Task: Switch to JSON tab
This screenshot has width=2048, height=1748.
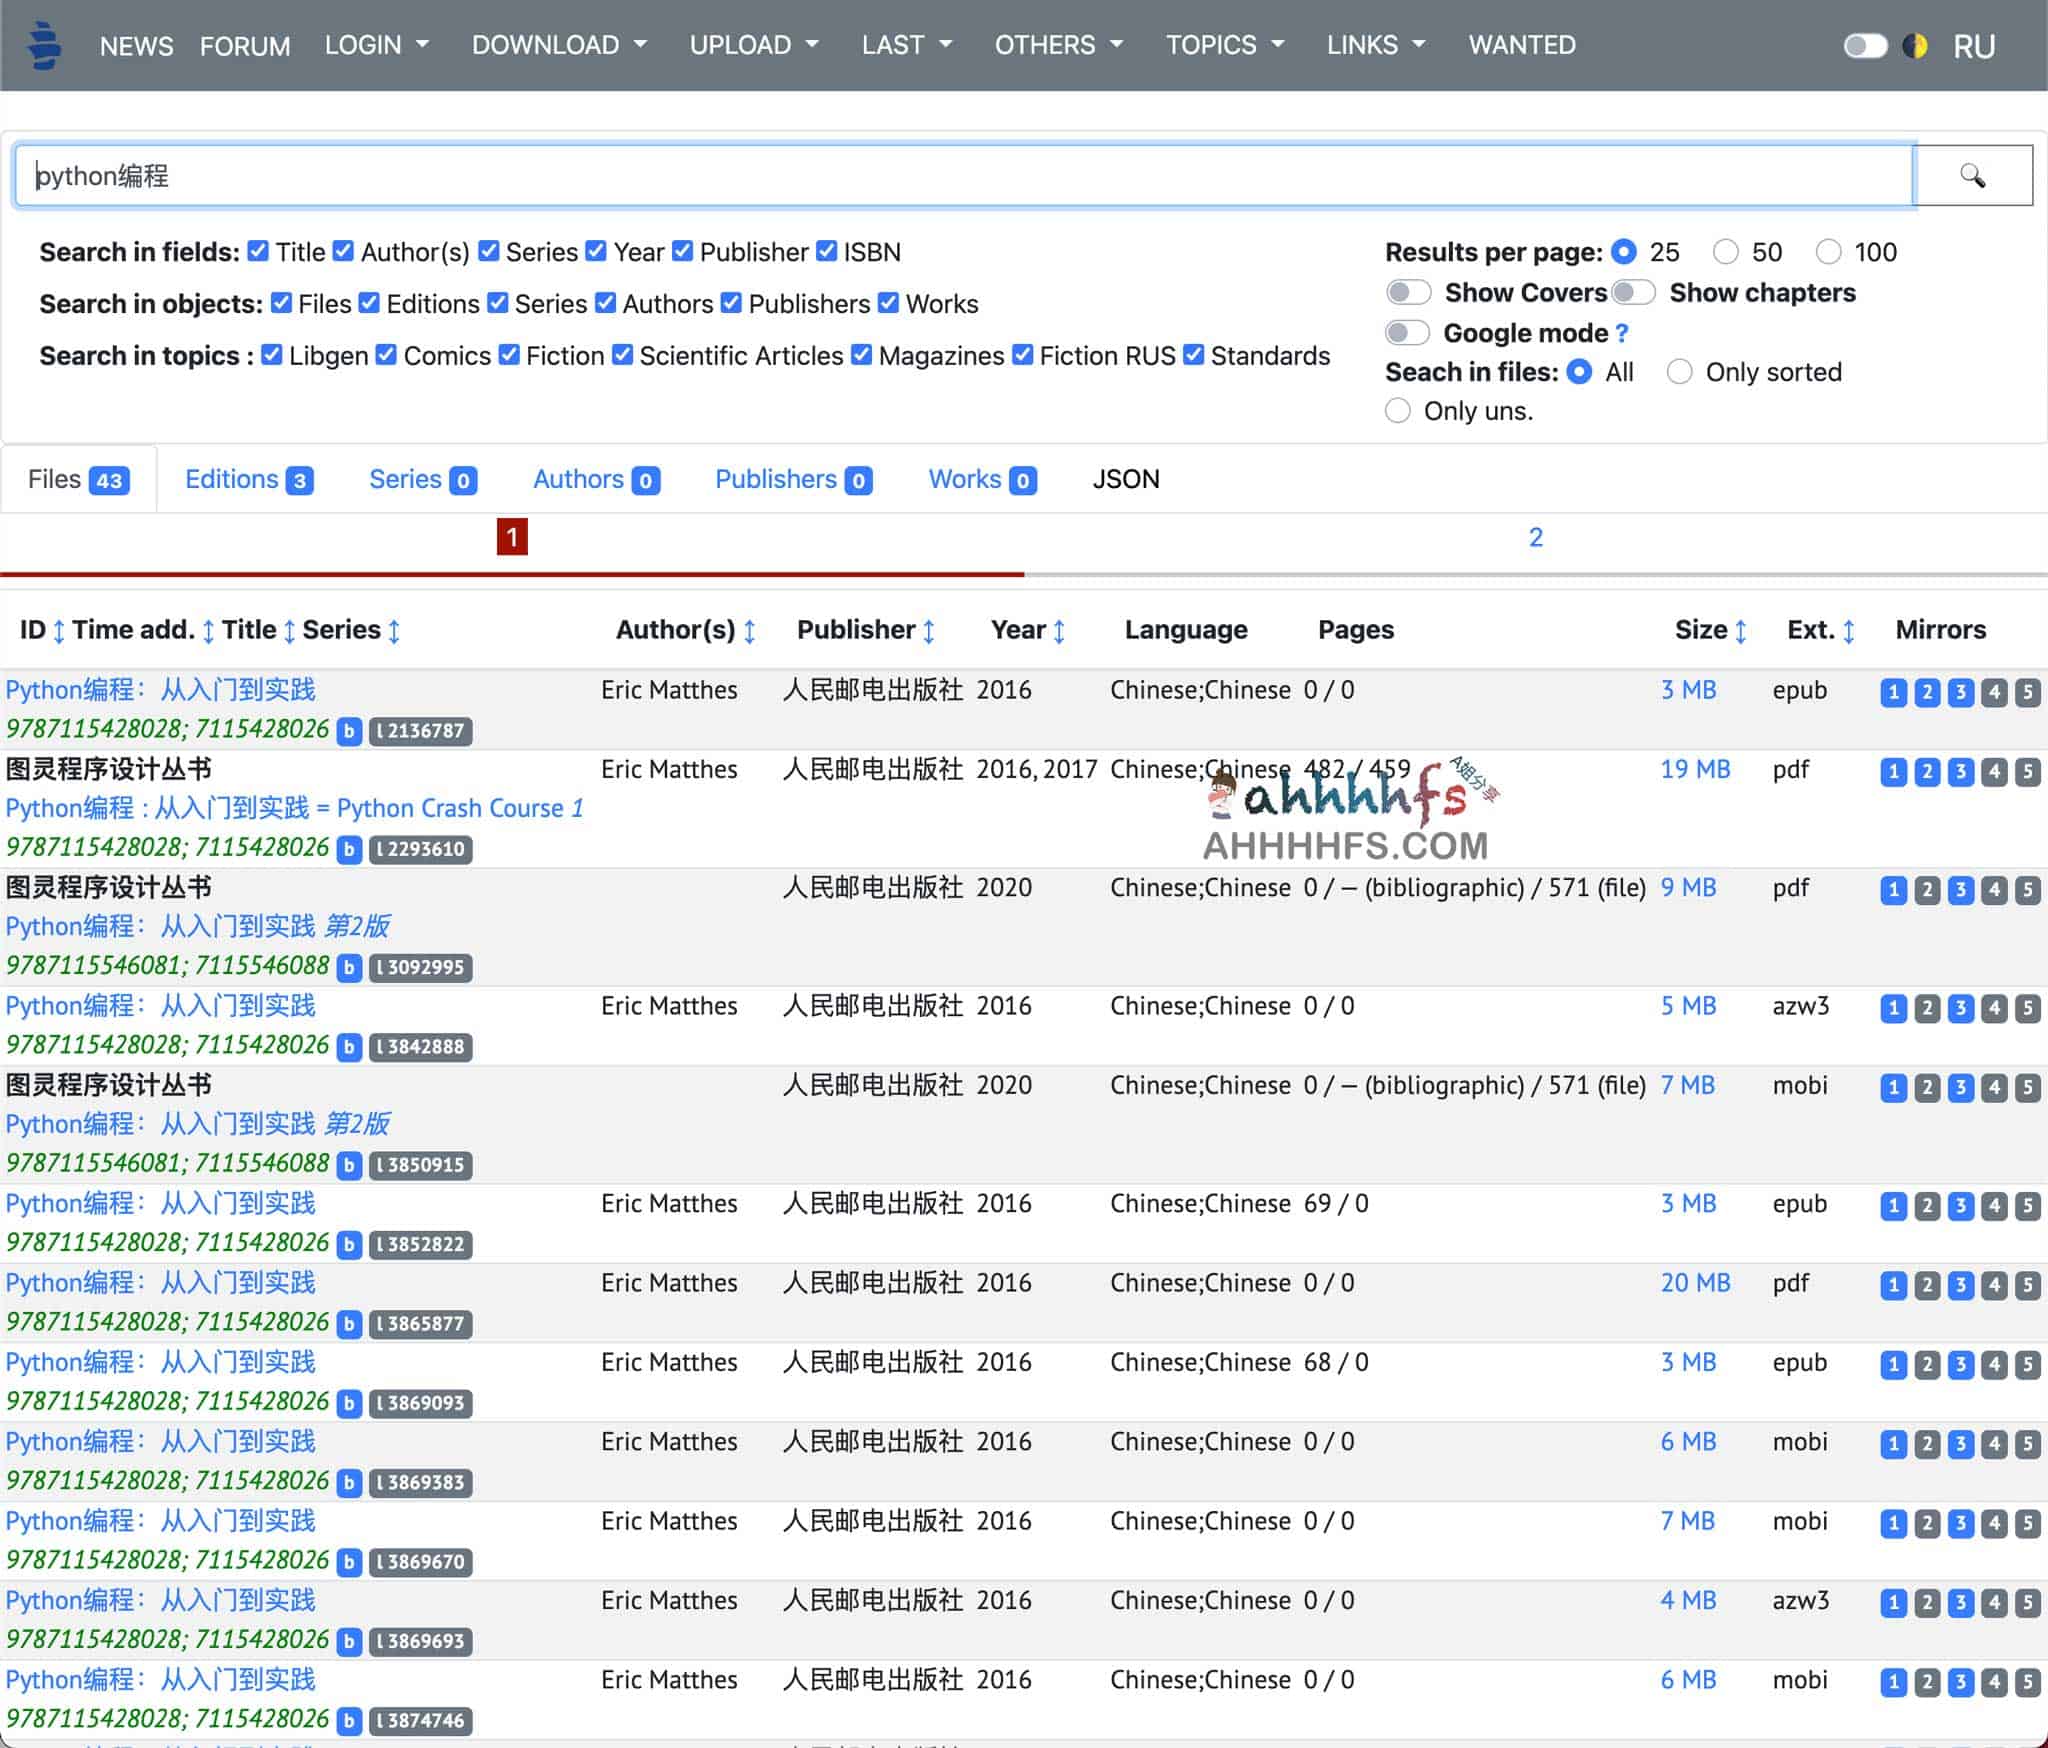Action: tap(1127, 479)
